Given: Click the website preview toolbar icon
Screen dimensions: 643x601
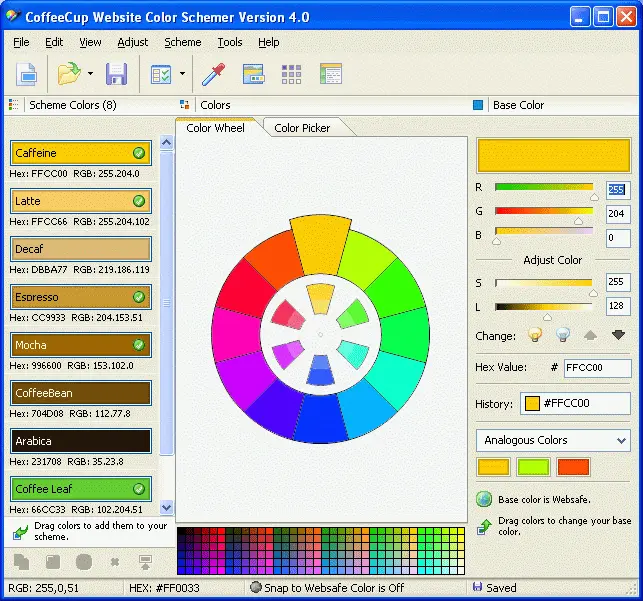Looking at the screenshot, I should point(253,74).
